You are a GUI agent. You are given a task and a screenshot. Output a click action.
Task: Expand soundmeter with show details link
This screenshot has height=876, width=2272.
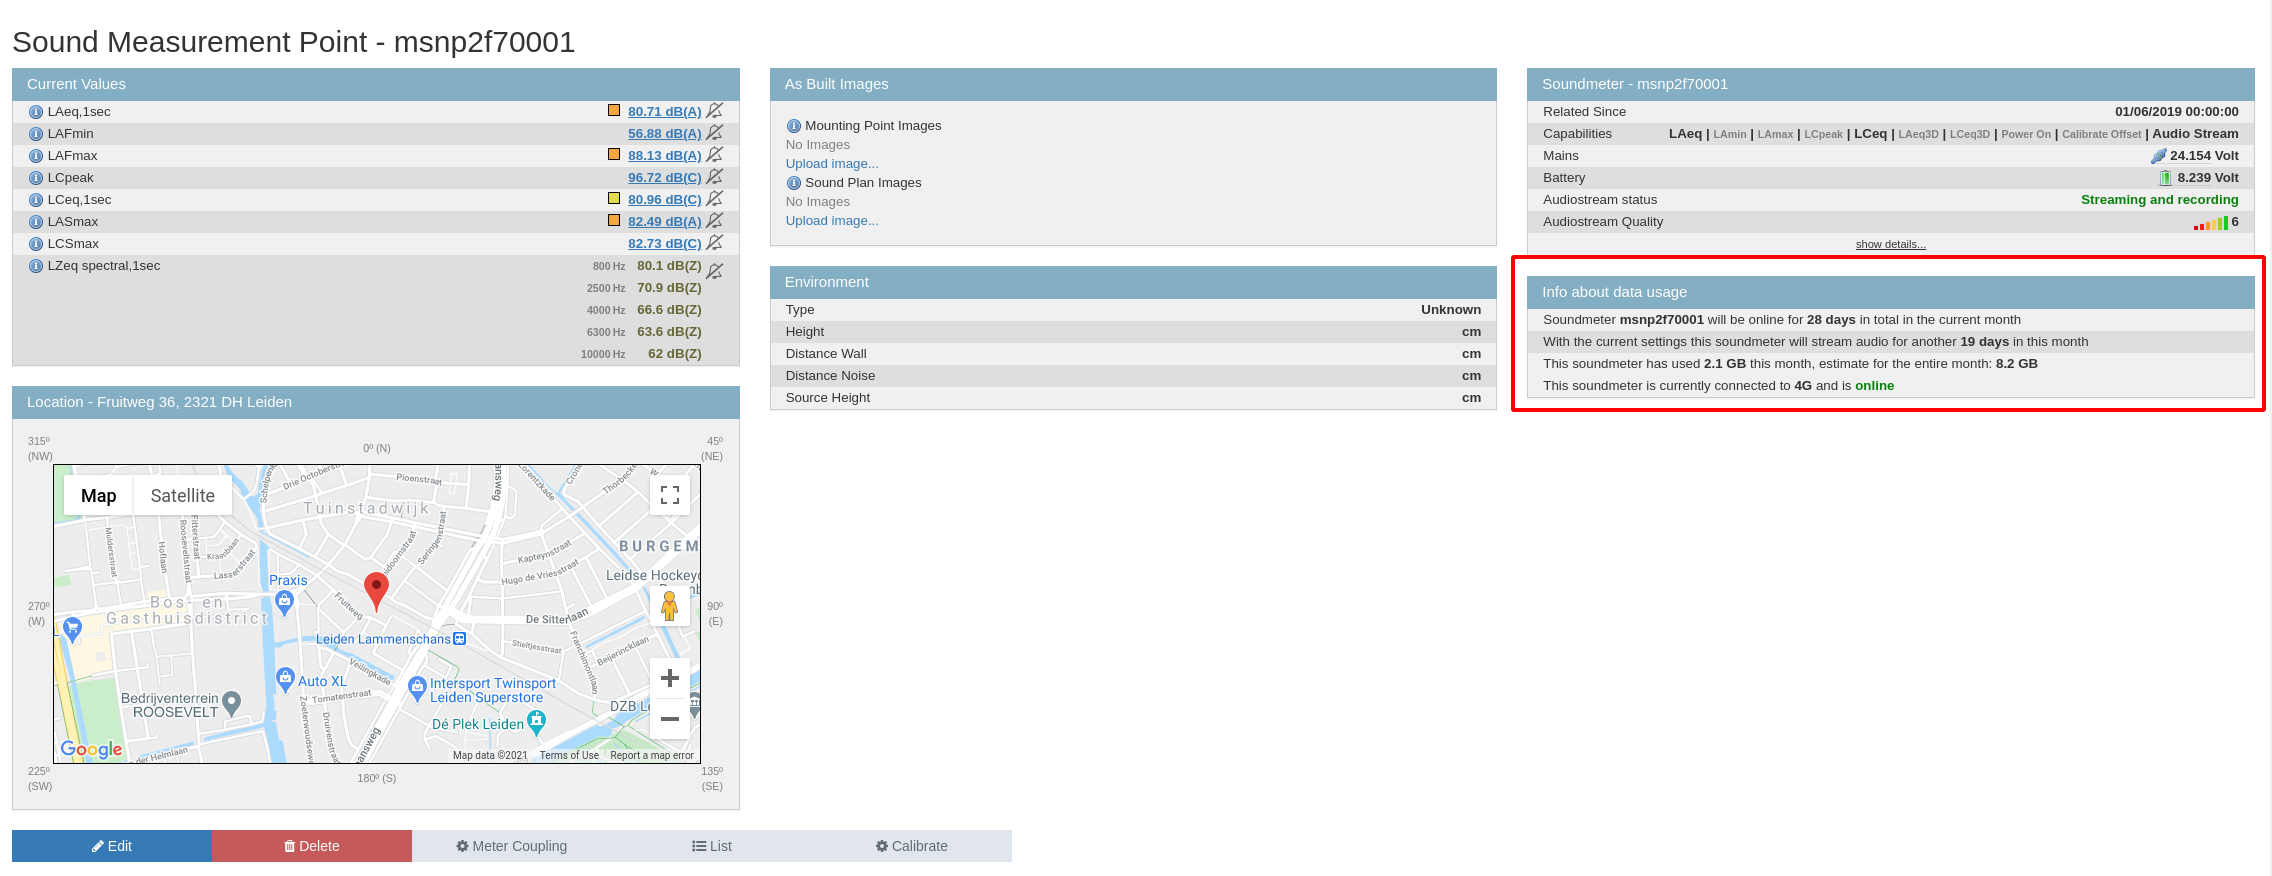coord(1890,244)
